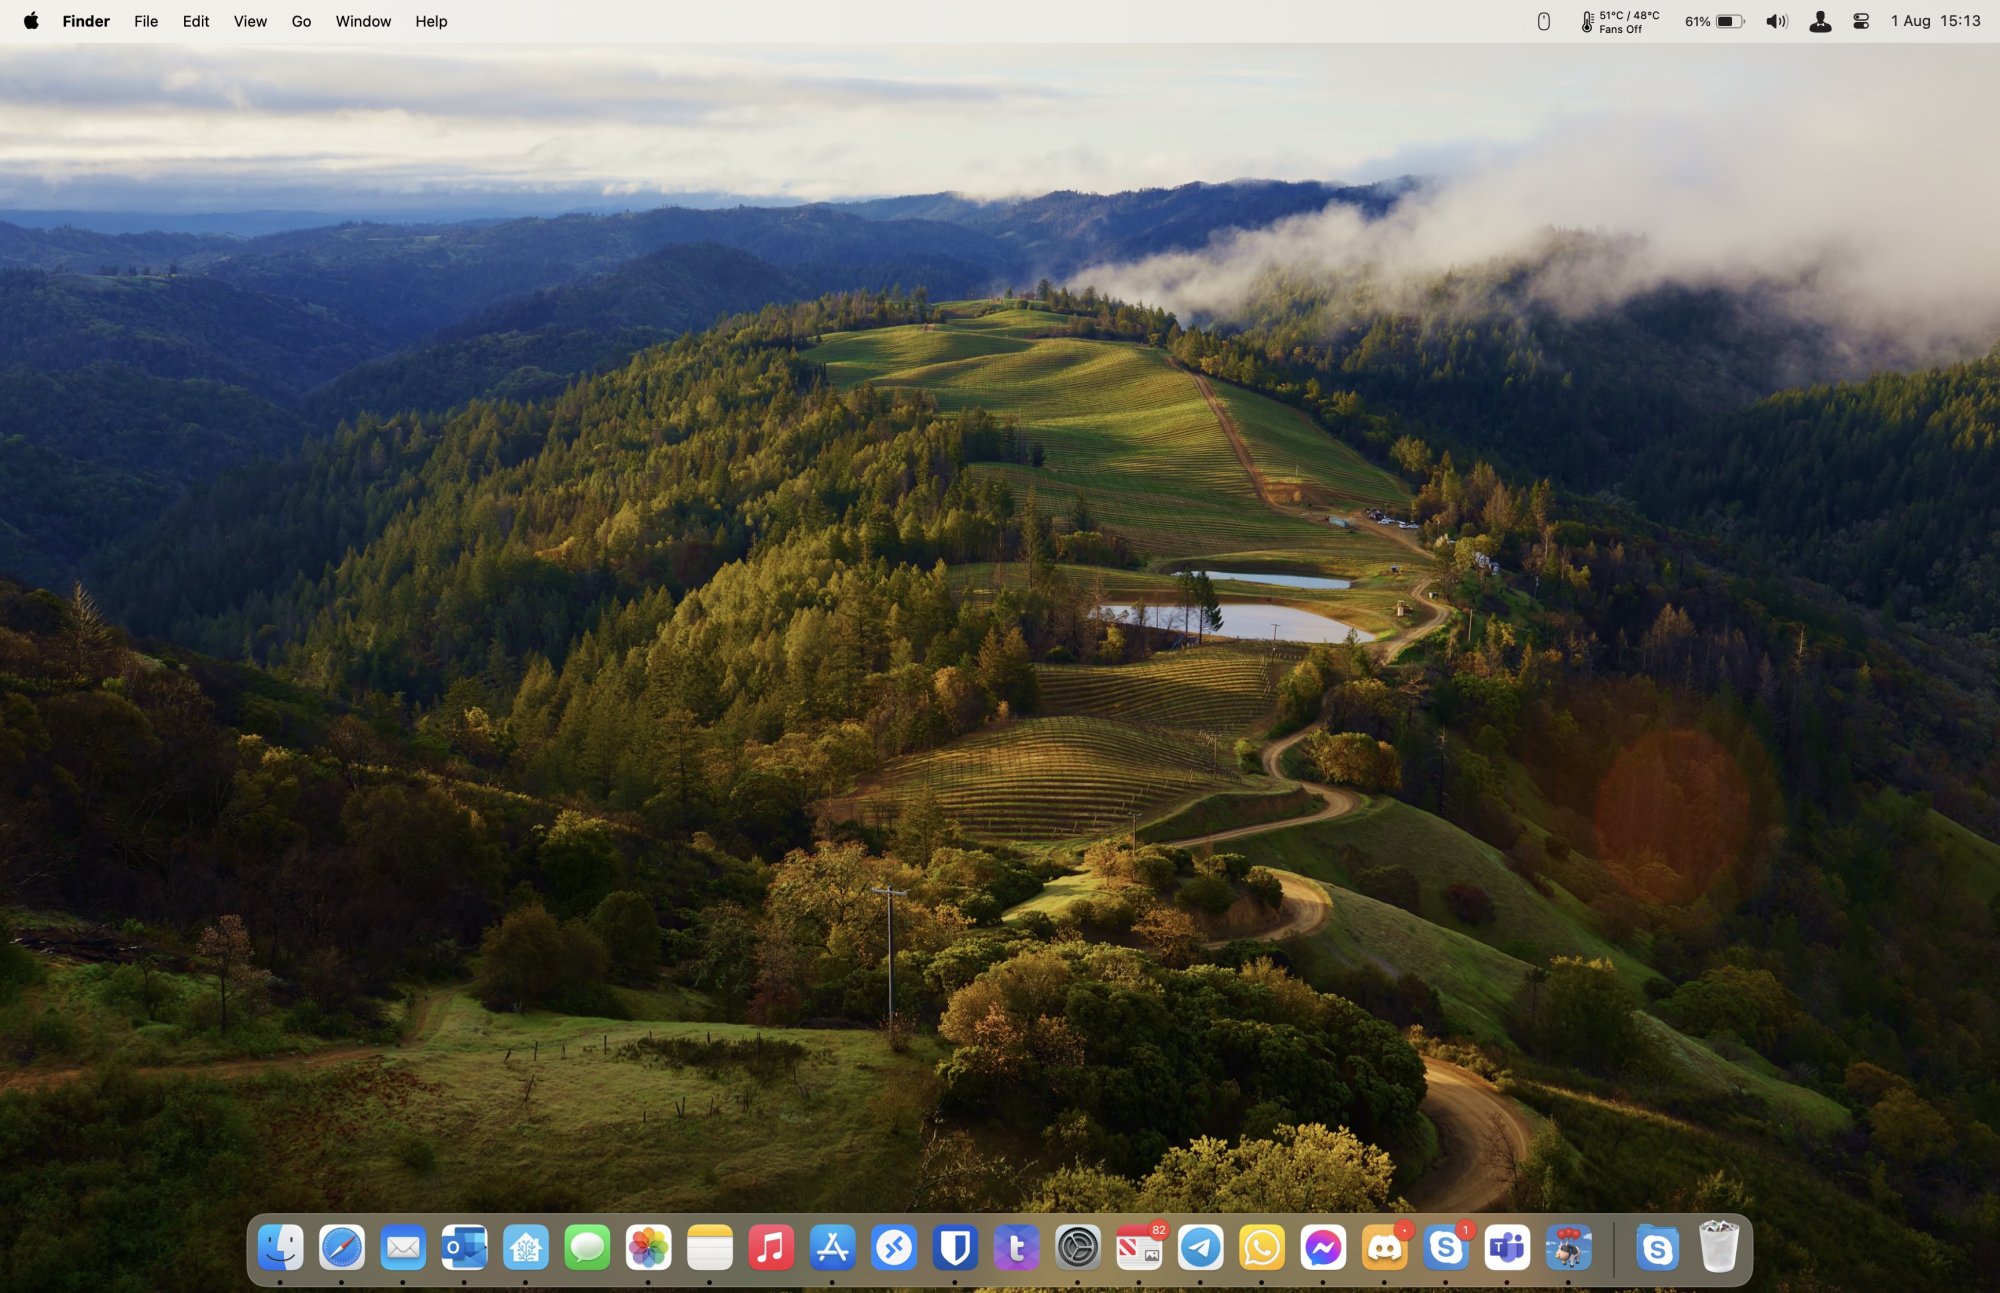Screen dimensions: 2000x1293
Task: Open Safari from the dock
Action: coord(341,1247)
